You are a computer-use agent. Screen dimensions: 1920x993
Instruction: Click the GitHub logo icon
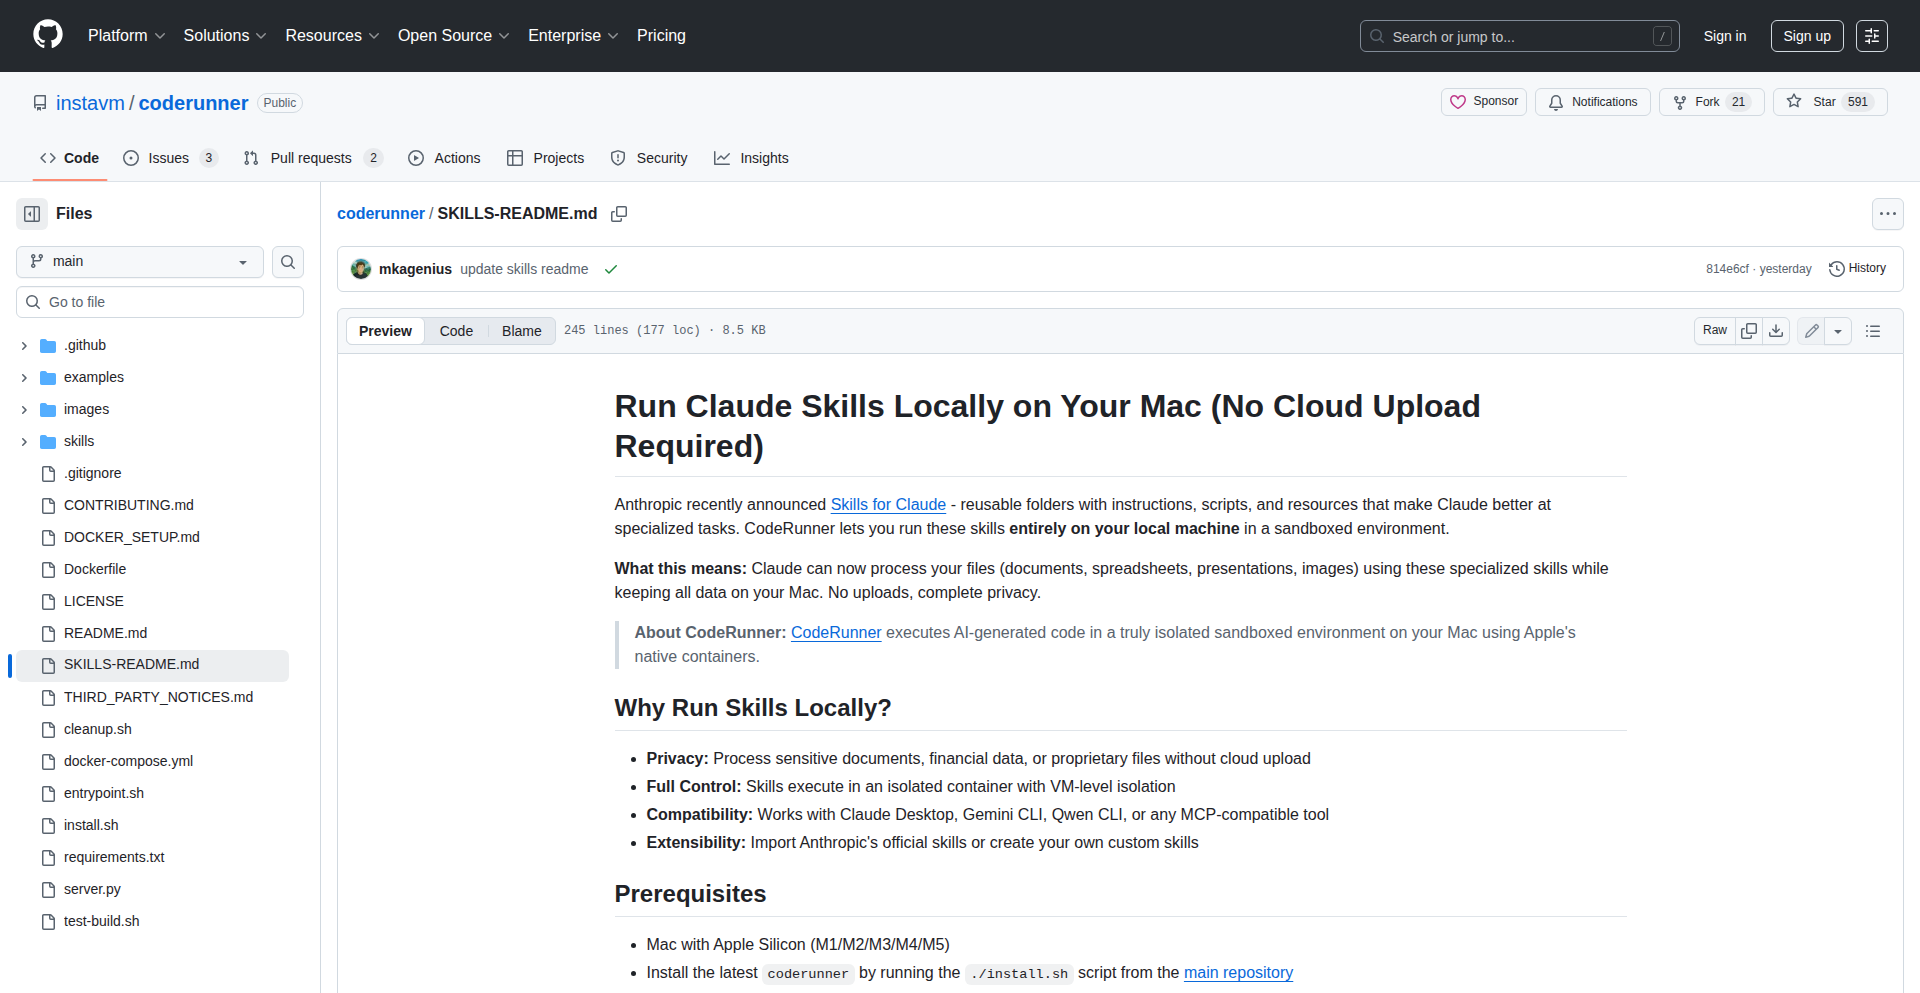pyautogui.click(x=48, y=35)
